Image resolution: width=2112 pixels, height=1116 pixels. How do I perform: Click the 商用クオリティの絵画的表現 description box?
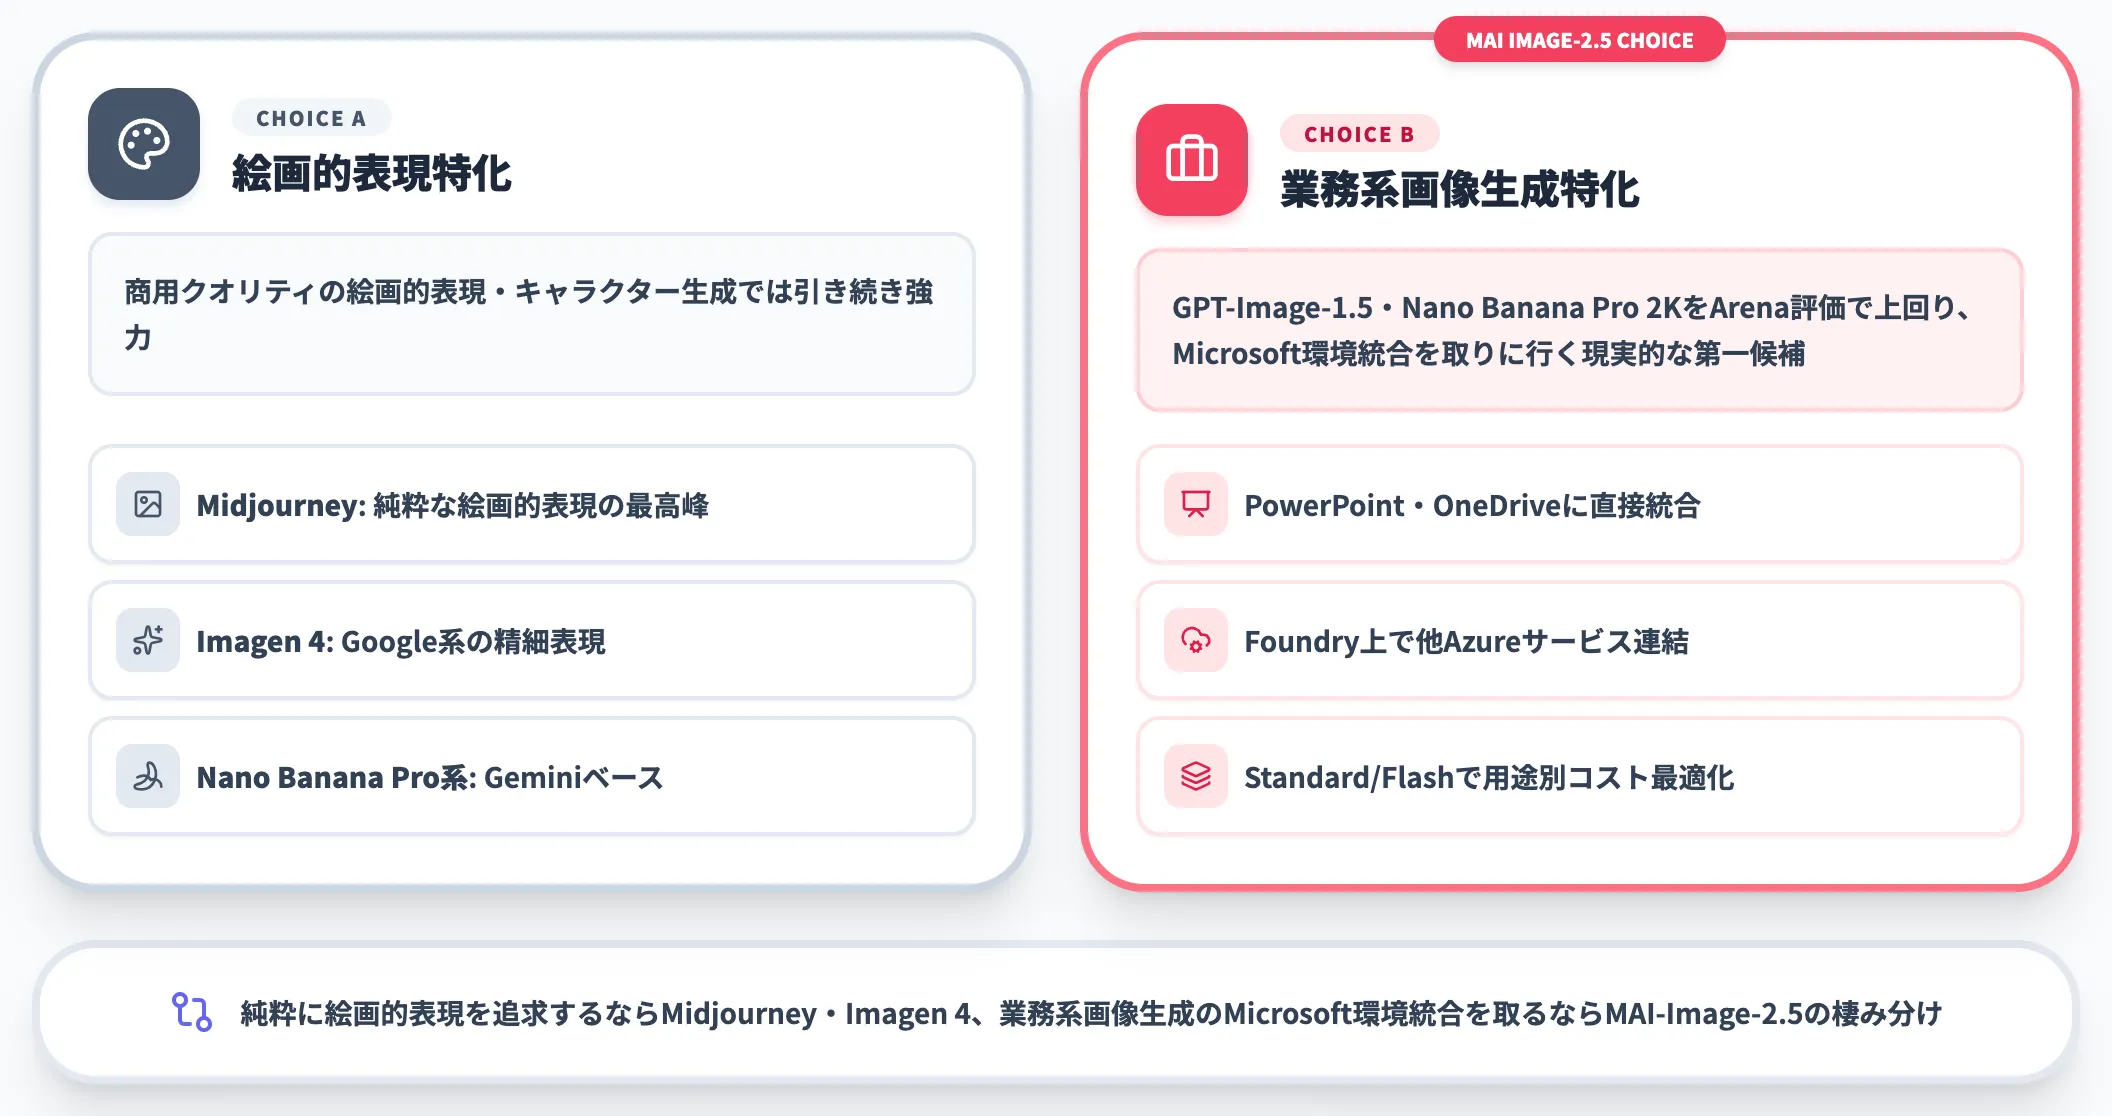pos(532,314)
